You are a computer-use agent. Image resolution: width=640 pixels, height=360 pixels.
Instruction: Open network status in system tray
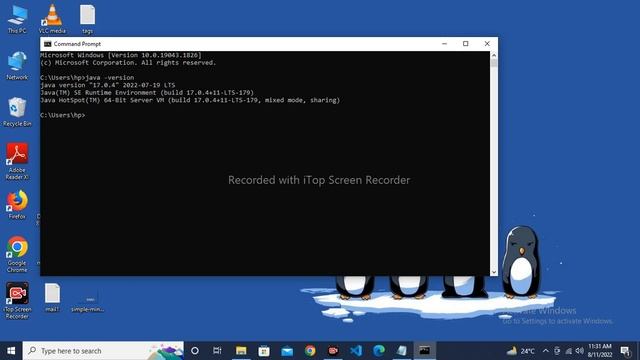coord(569,351)
